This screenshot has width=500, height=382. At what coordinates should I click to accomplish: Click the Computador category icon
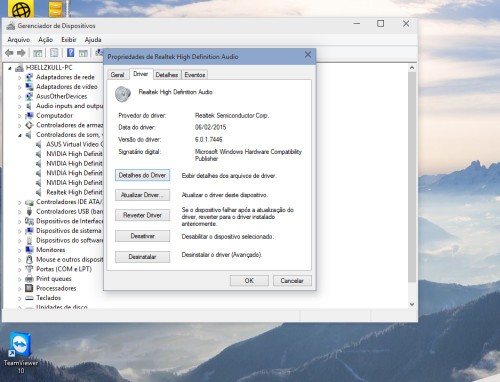click(x=29, y=115)
